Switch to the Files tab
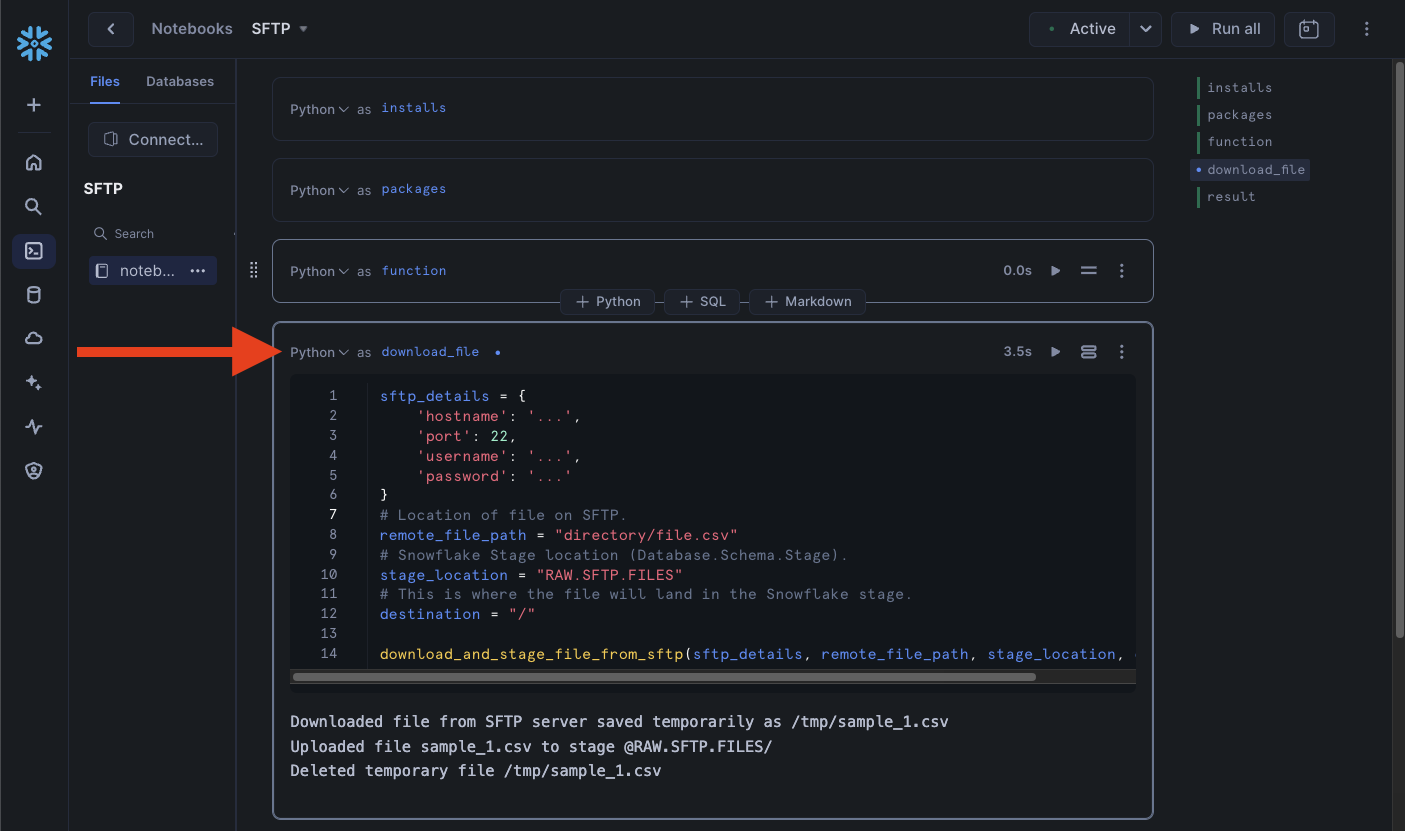 (x=105, y=81)
